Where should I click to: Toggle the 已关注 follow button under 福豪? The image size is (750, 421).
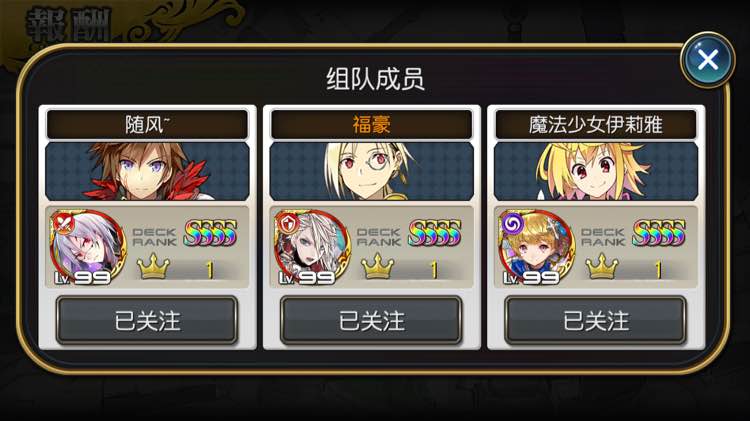point(371,320)
